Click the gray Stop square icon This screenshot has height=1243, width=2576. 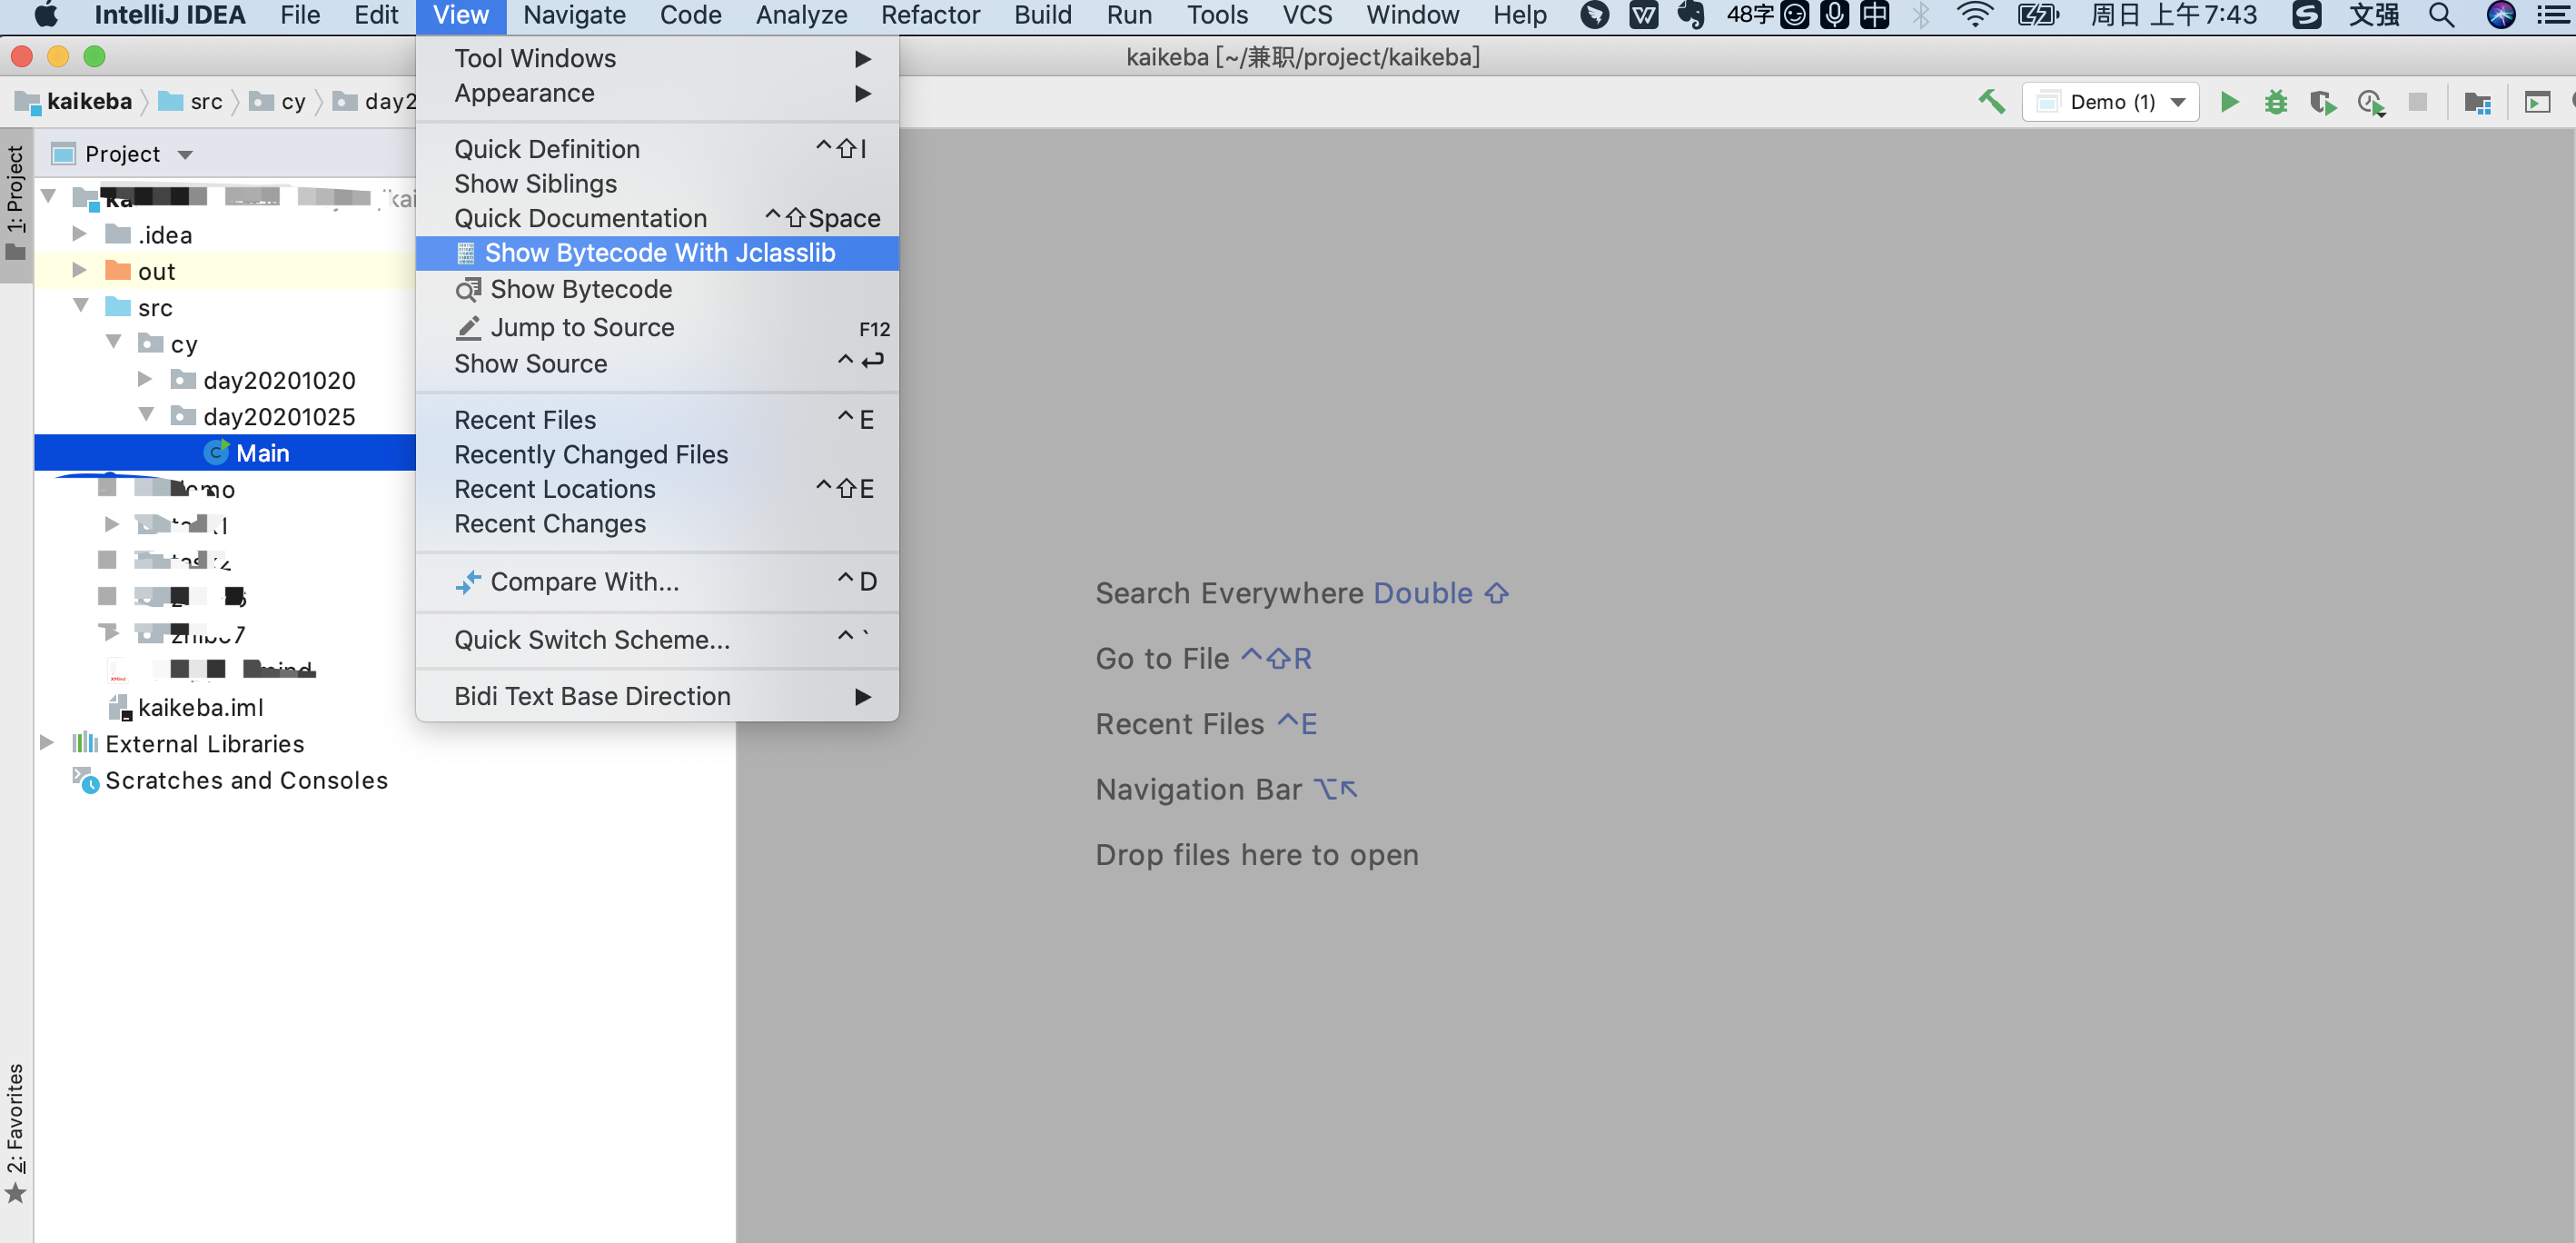tap(2418, 102)
